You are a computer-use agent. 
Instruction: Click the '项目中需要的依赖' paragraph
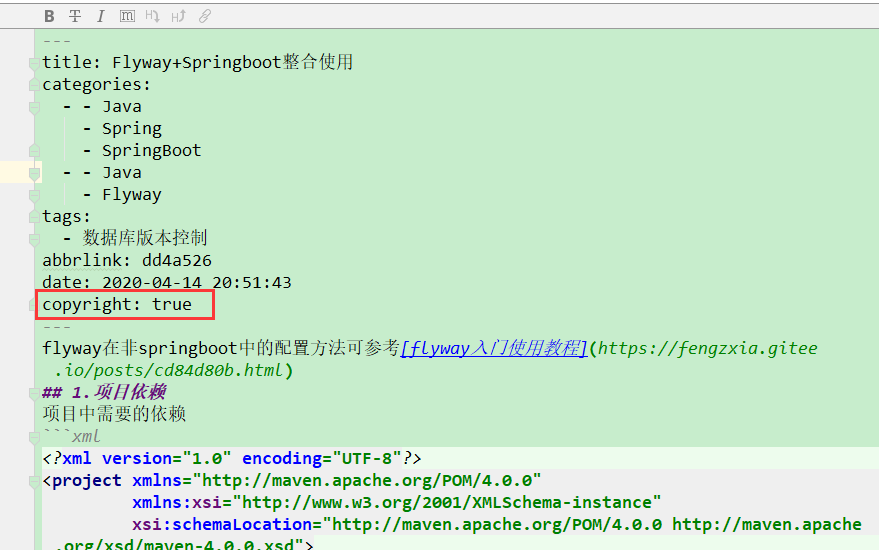coord(114,414)
